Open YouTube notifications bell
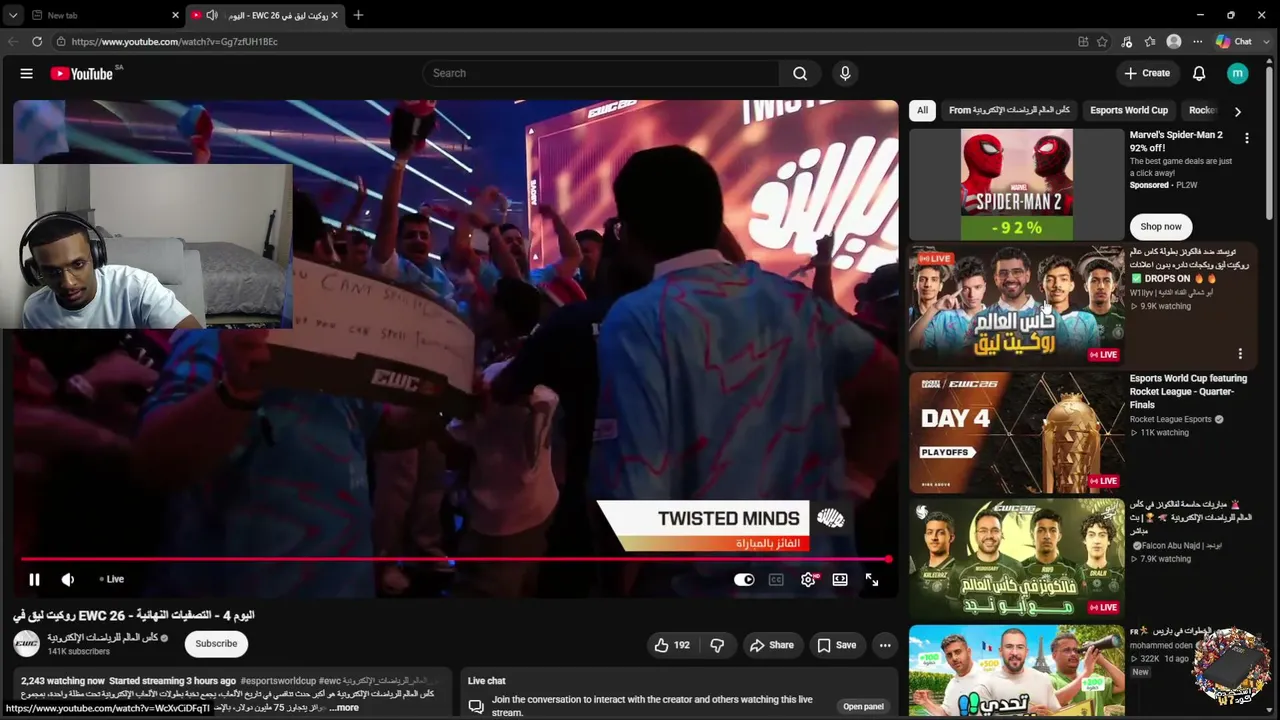The width and height of the screenshot is (1280, 720). [x=1199, y=73]
